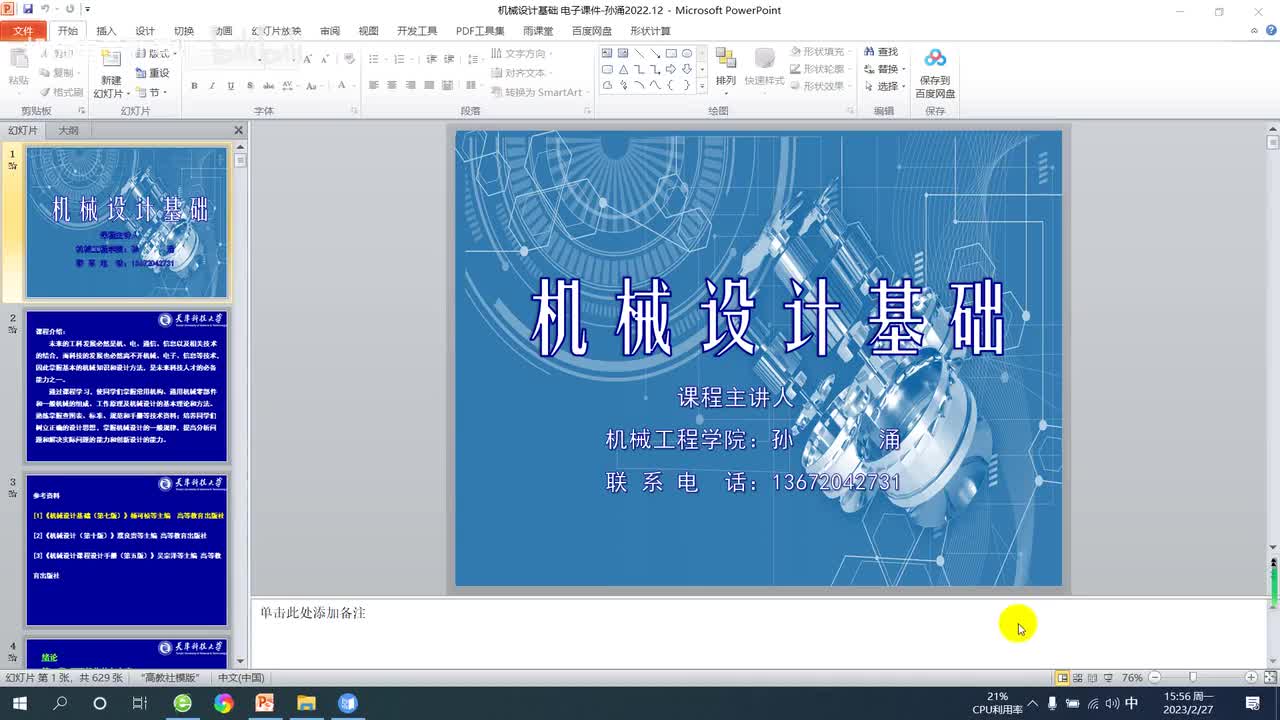Click the zoom out minus button
The image size is (1280, 720).
pos(1154,678)
